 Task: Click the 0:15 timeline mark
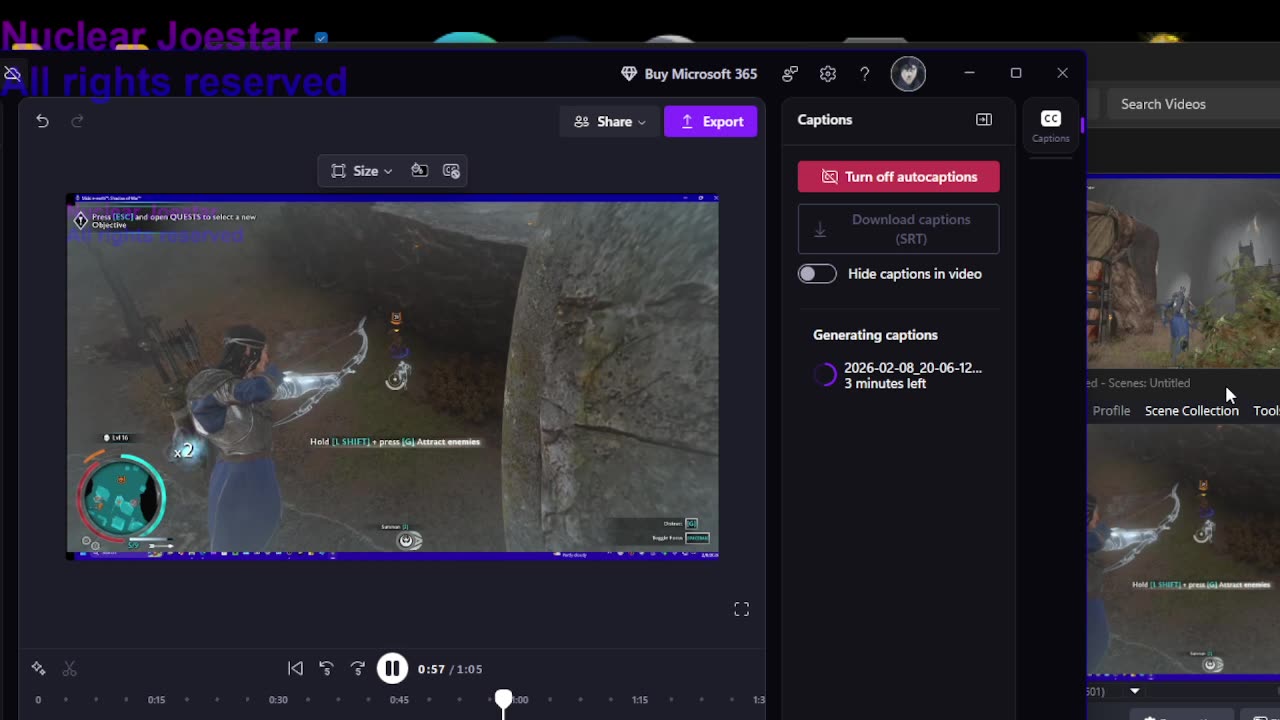tap(157, 700)
